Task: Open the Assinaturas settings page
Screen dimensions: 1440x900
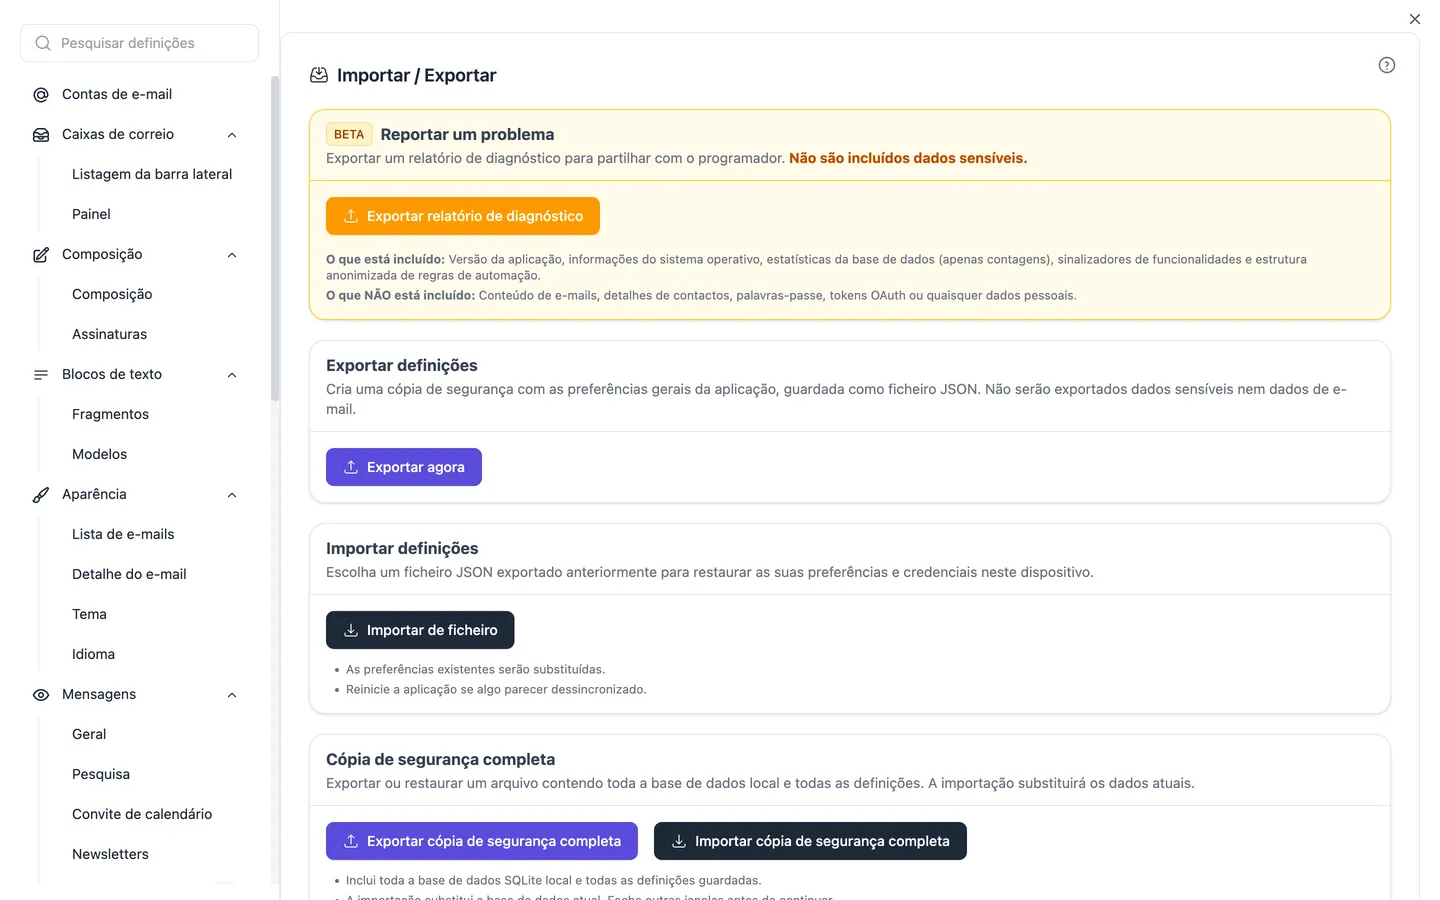Action: coord(109,334)
